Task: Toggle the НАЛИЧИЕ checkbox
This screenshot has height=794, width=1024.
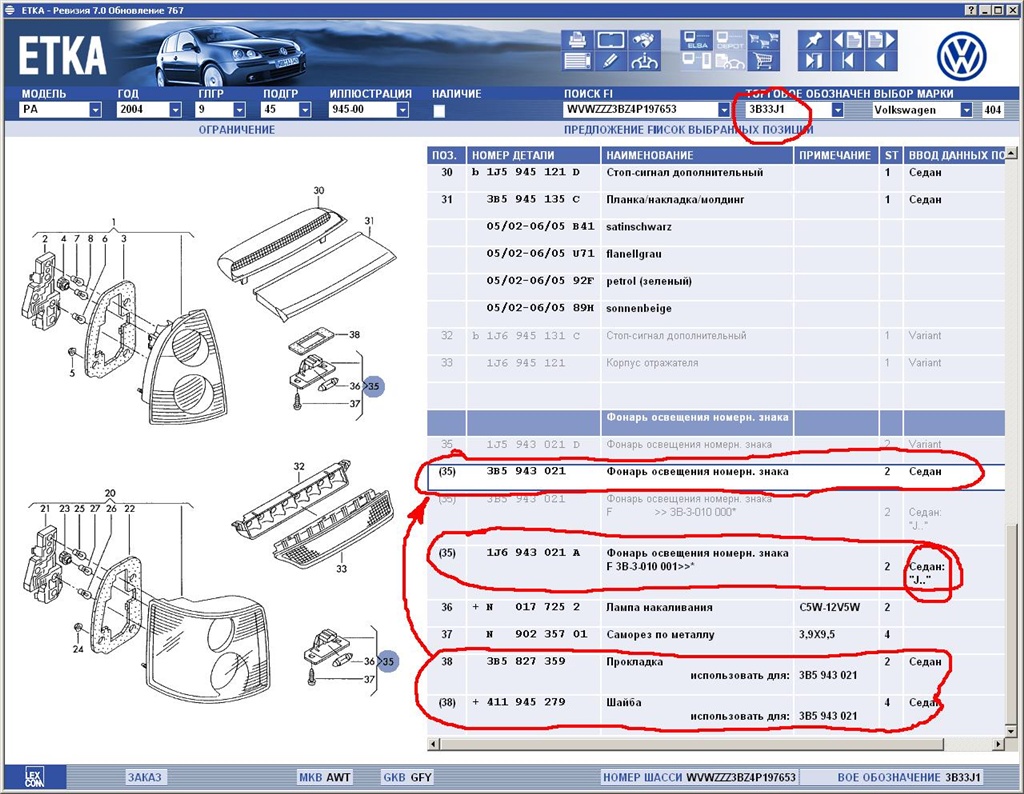Action: [x=439, y=111]
